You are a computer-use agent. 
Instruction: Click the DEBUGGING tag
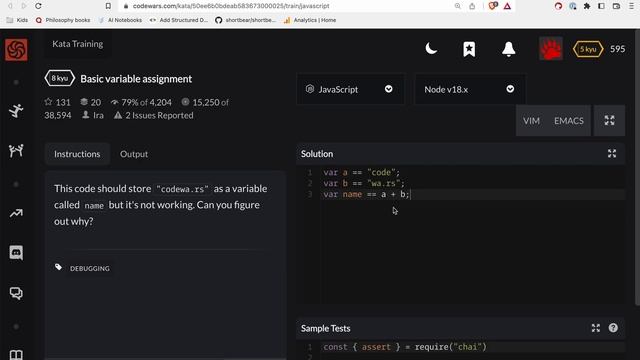pyautogui.click(x=90, y=268)
